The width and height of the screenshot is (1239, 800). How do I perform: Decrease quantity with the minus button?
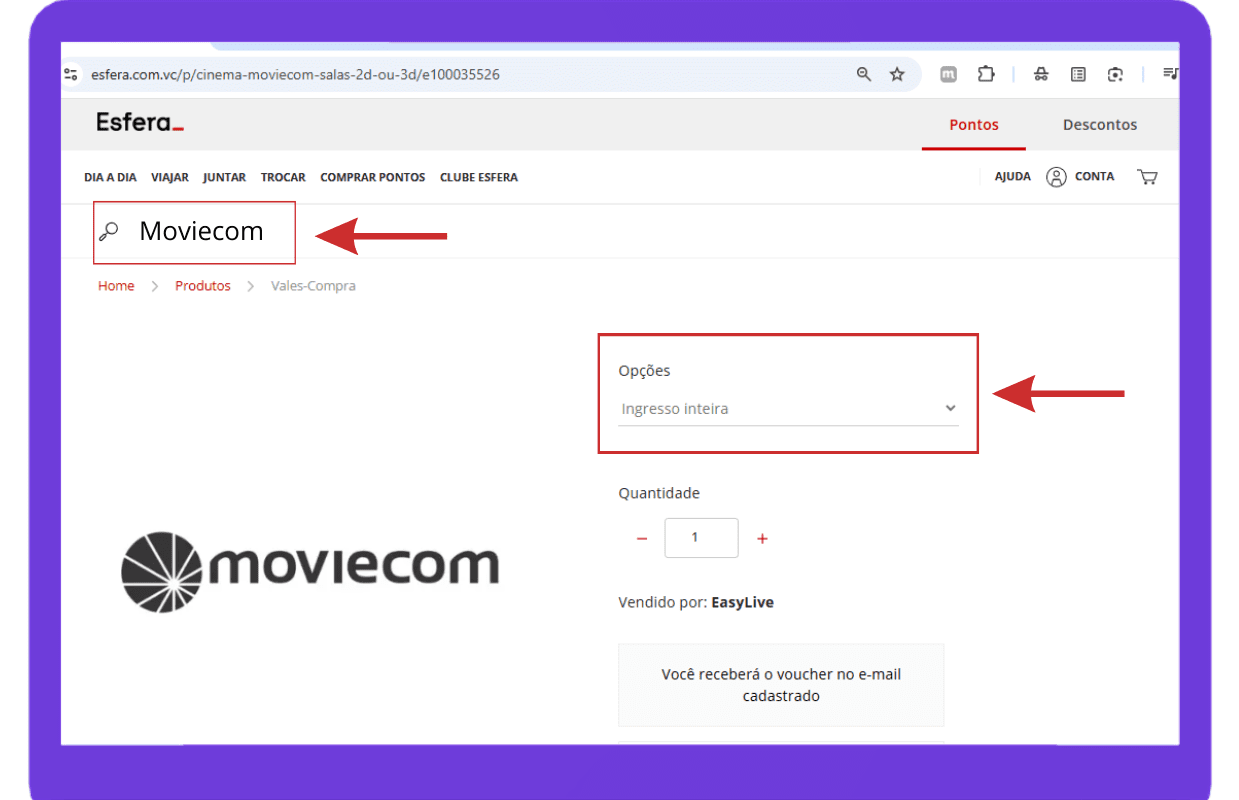click(x=642, y=539)
